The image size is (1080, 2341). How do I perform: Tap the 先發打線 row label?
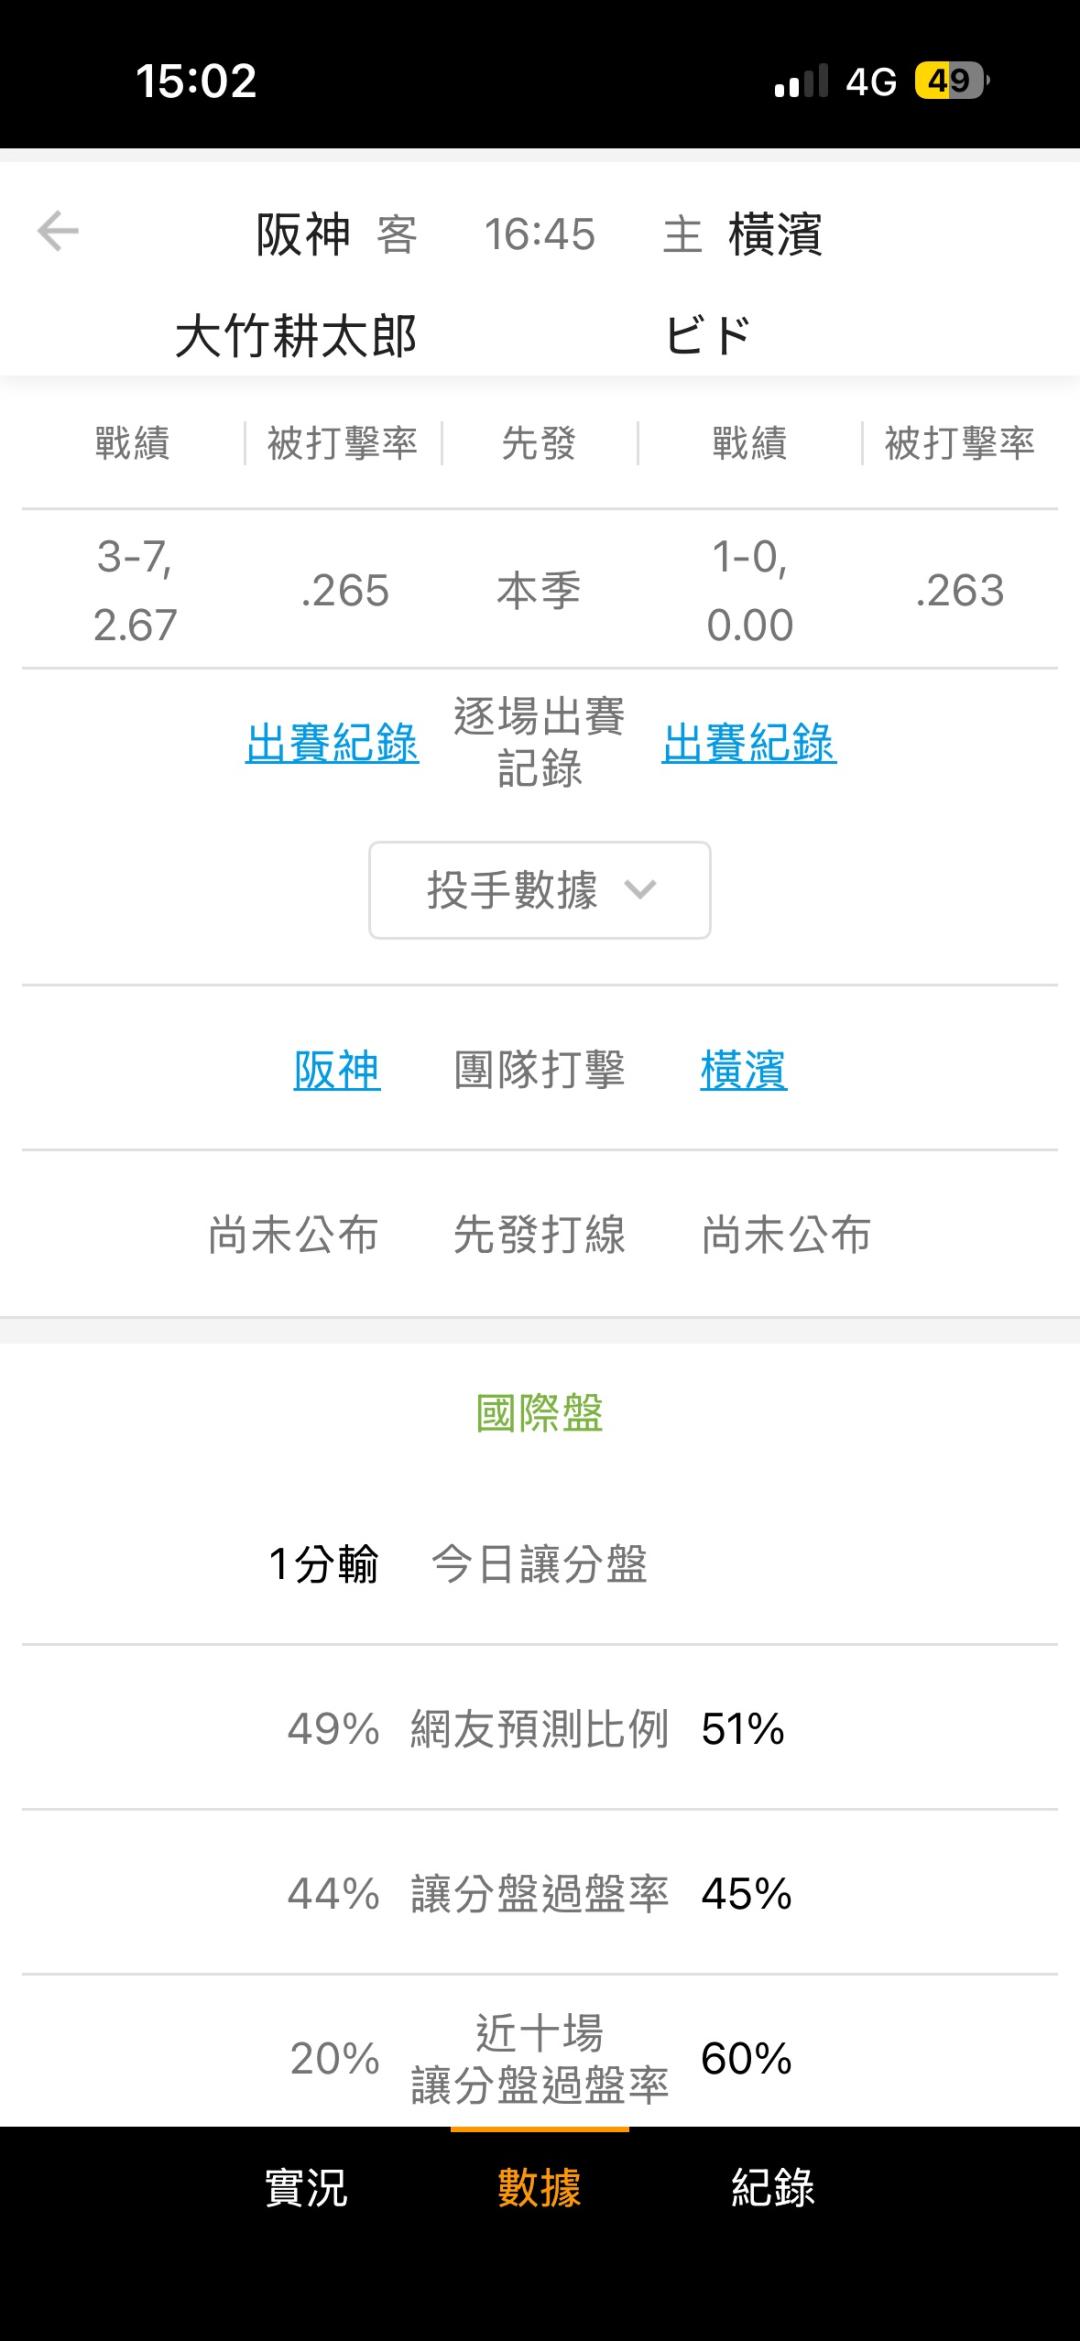[x=540, y=1234]
